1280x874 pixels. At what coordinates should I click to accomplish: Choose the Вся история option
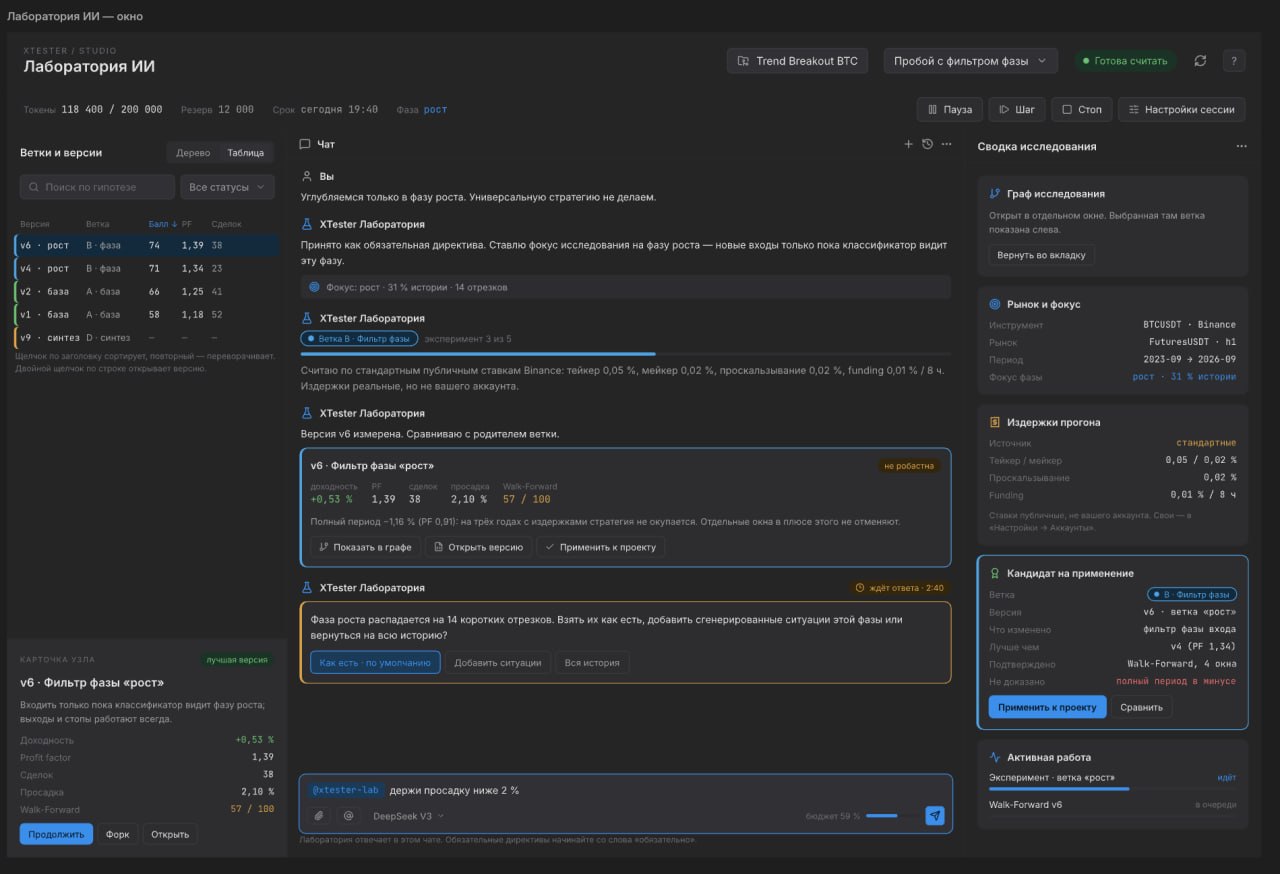click(x=593, y=662)
